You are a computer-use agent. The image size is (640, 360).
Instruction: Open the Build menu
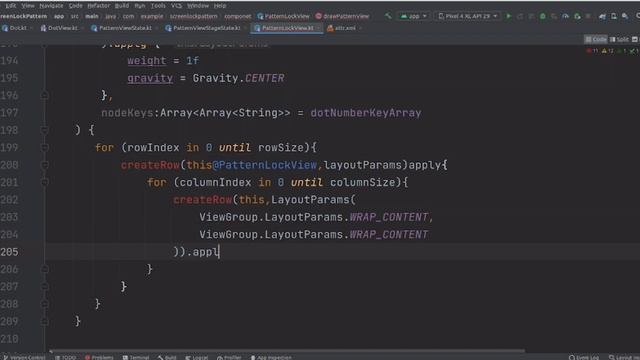(x=122, y=6)
